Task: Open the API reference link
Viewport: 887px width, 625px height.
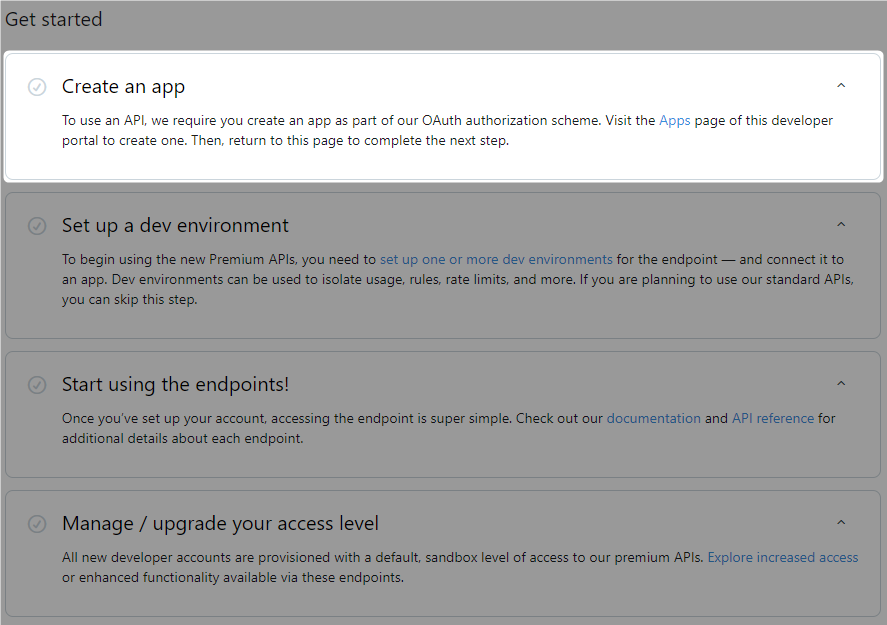Action: pyautogui.click(x=773, y=419)
